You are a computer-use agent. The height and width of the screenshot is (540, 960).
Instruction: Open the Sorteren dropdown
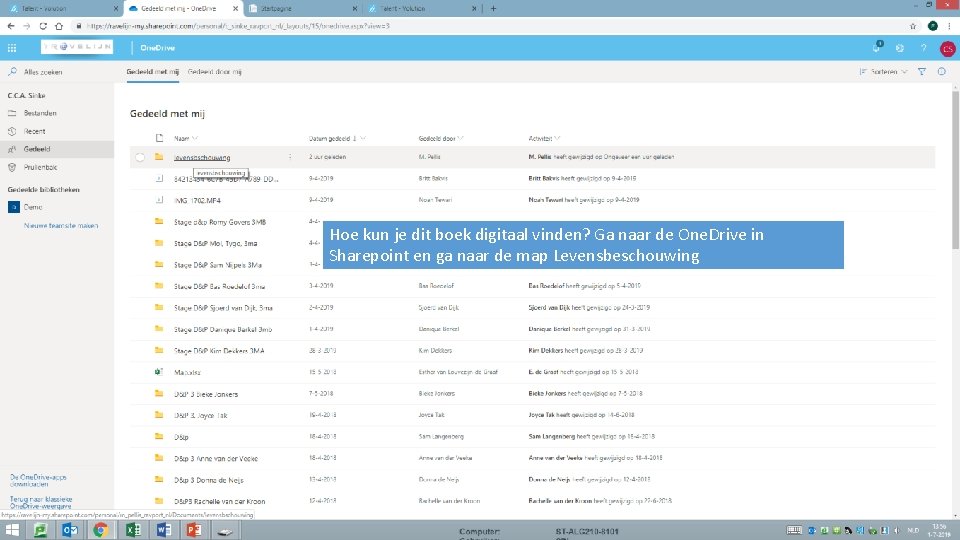[883, 72]
